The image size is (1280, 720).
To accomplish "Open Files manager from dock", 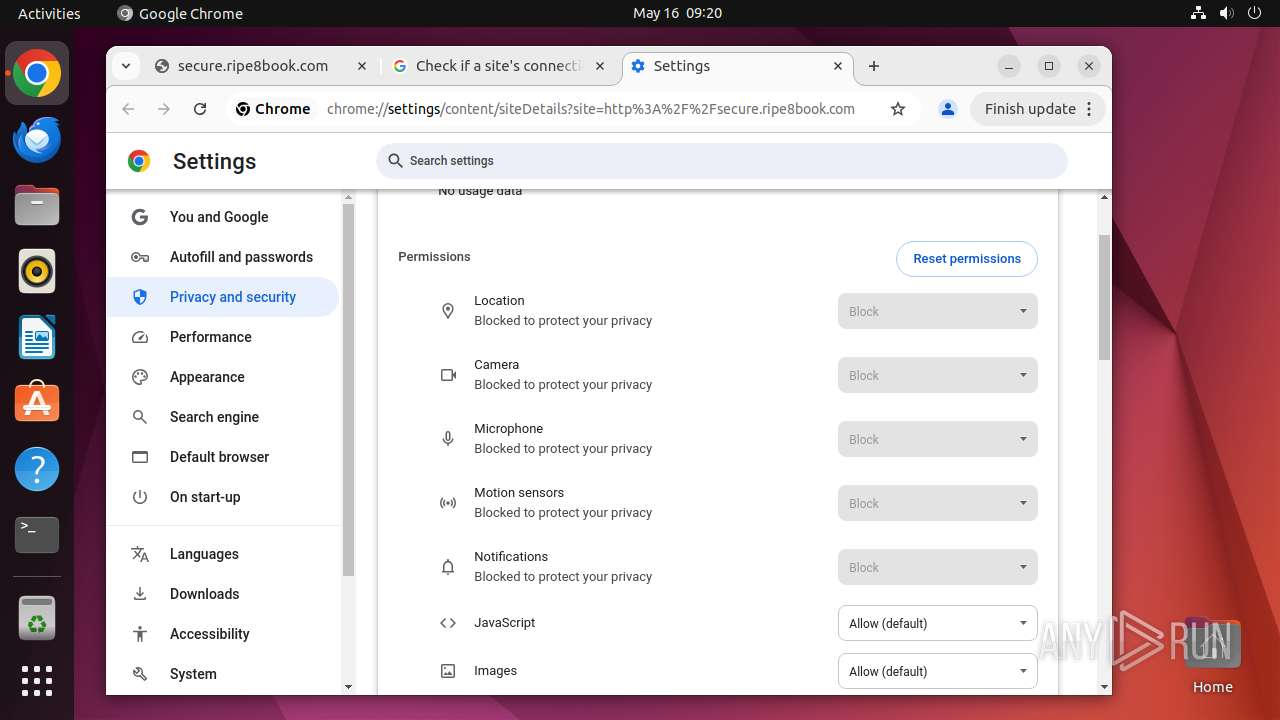I will pos(37,205).
